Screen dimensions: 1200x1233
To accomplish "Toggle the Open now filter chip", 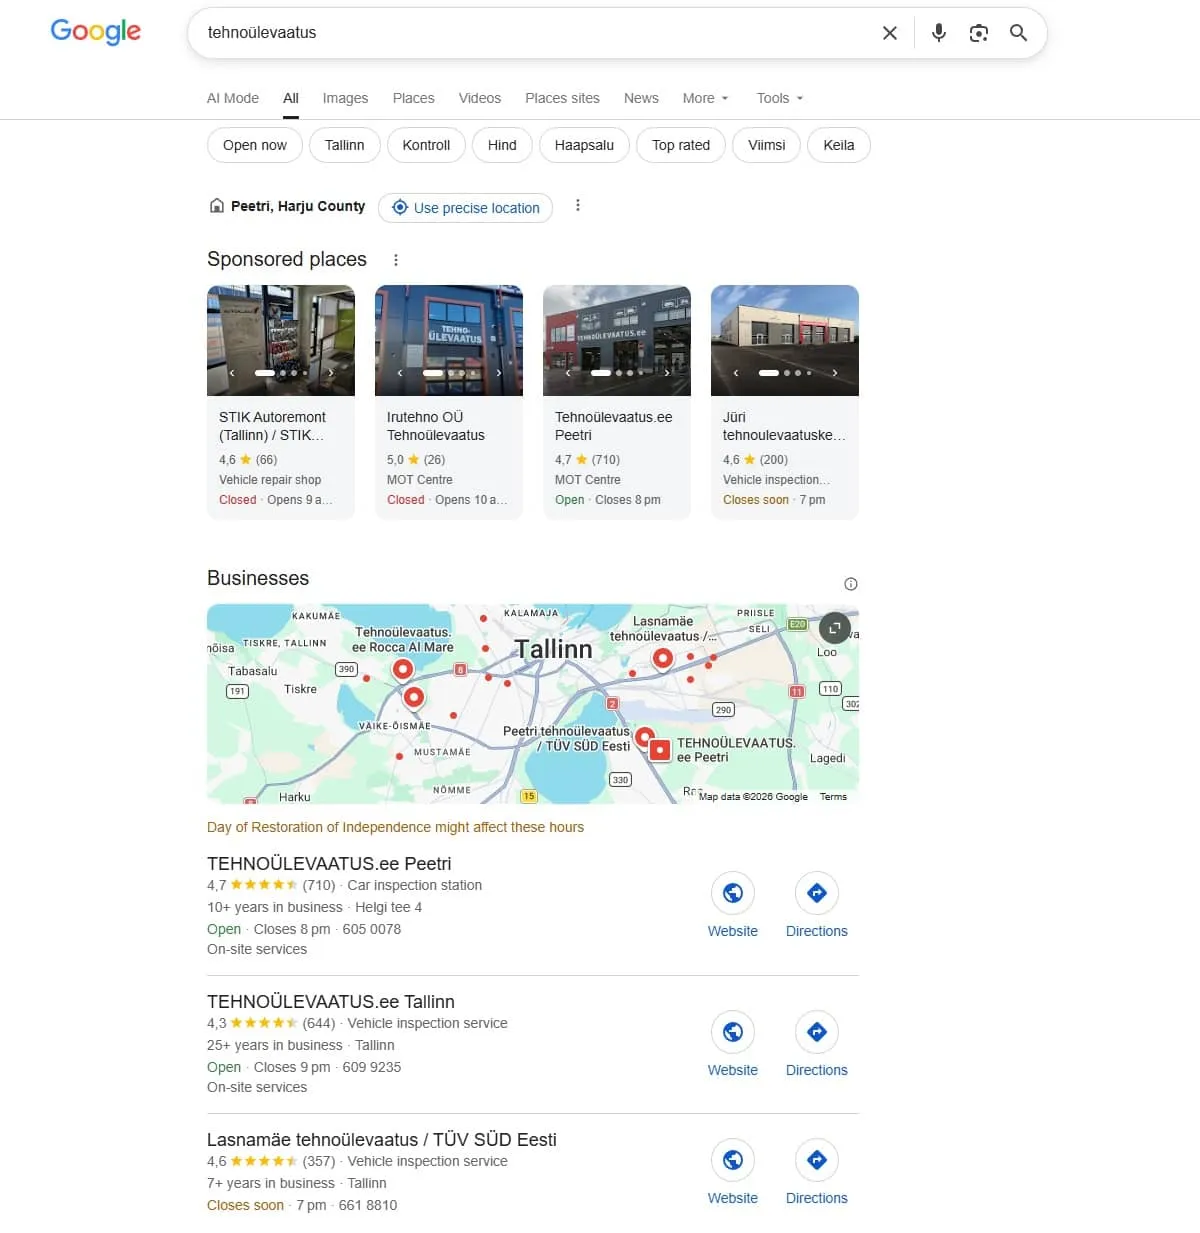I will click(x=255, y=145).
